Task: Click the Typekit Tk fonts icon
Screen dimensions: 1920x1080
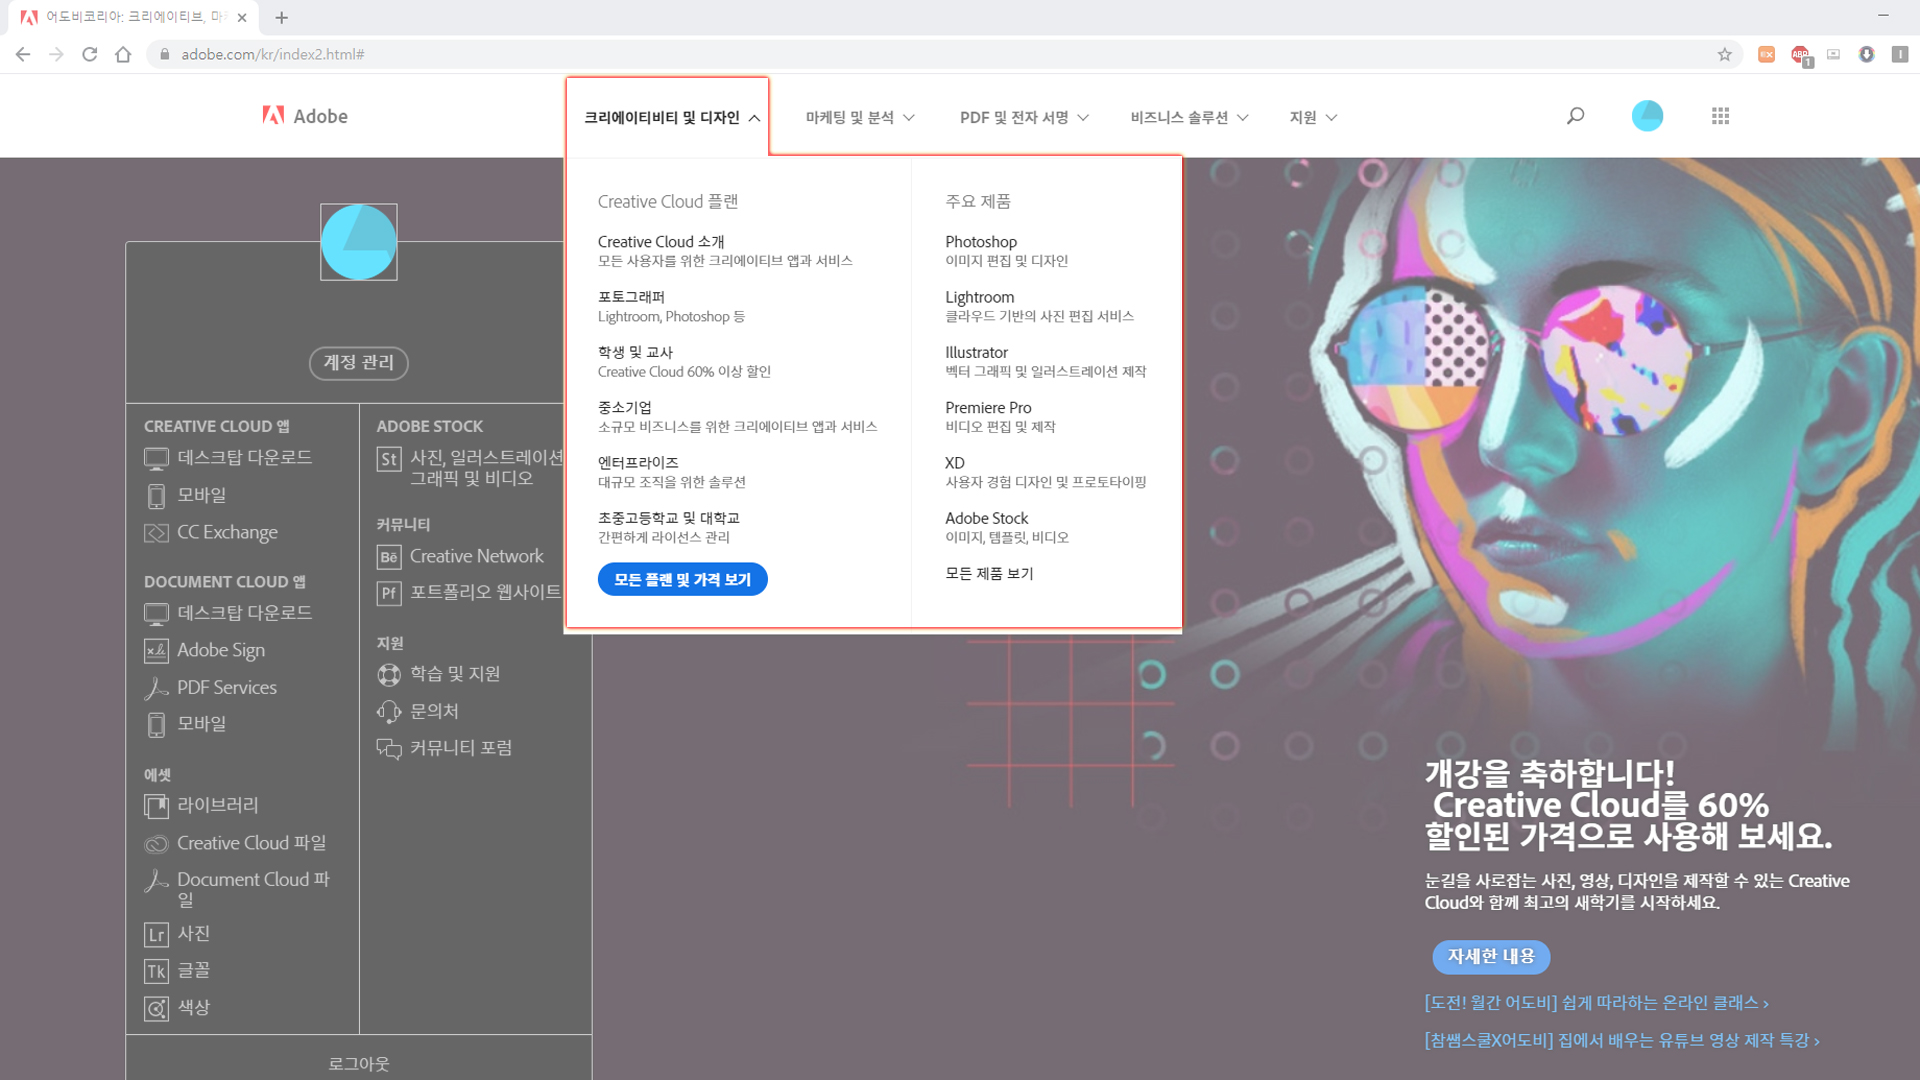Action: 156,971
